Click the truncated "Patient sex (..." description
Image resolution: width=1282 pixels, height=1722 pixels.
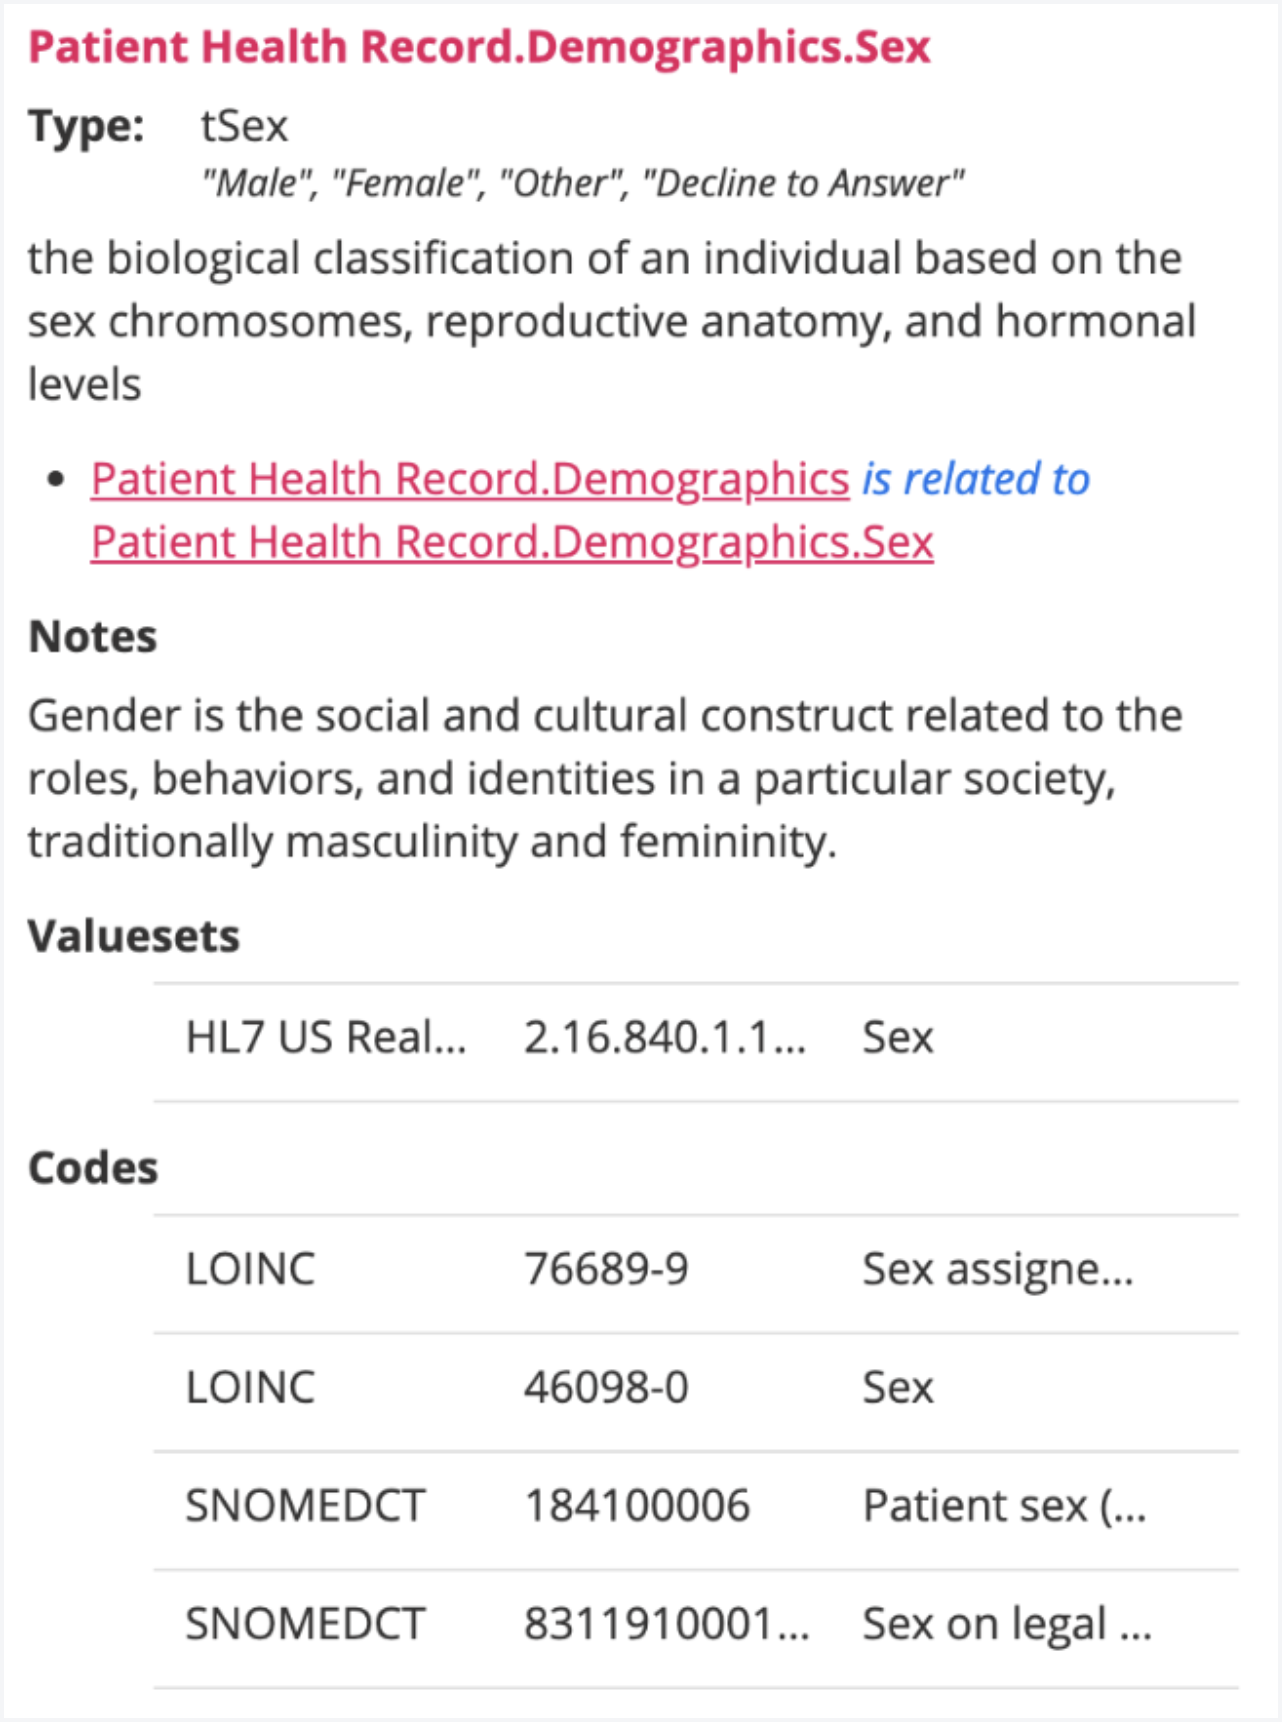[x=1004, y=1505]
